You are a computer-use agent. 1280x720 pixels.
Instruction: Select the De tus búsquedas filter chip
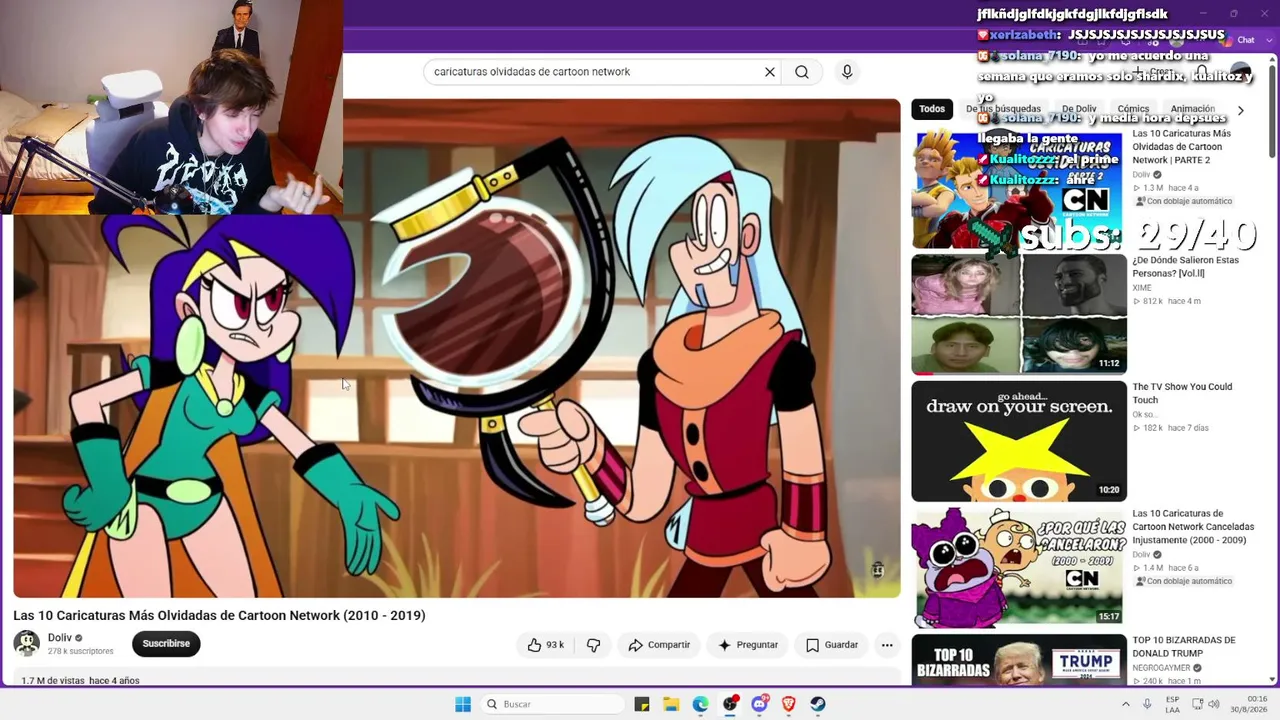pyautogui.click(x=1003, y=109)
